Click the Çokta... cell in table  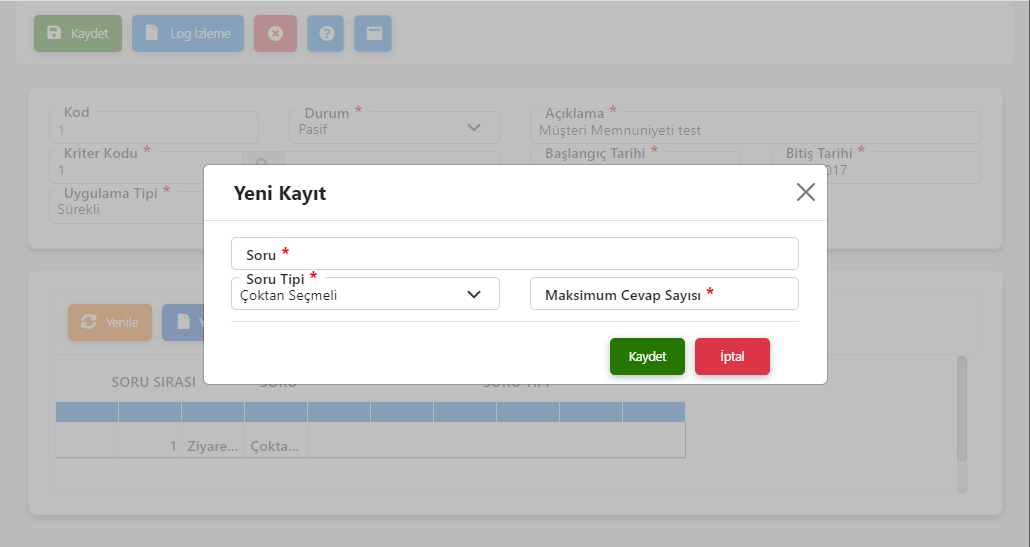(x=275, y=447)
